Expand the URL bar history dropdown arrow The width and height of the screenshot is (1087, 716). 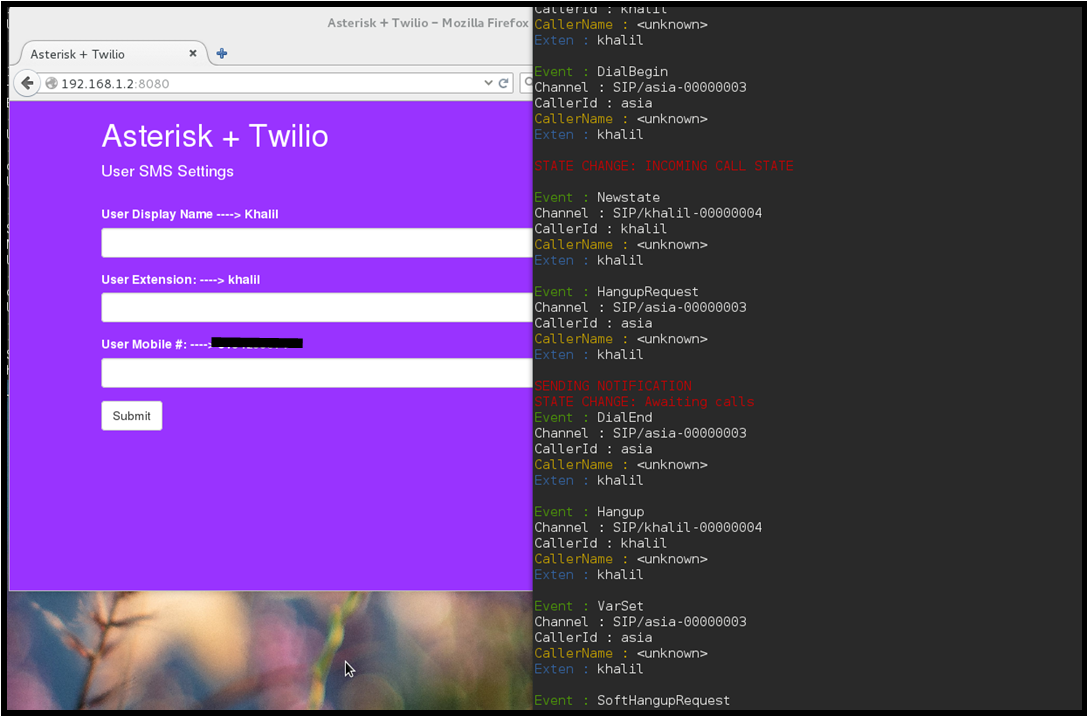(x=489, y=83)
